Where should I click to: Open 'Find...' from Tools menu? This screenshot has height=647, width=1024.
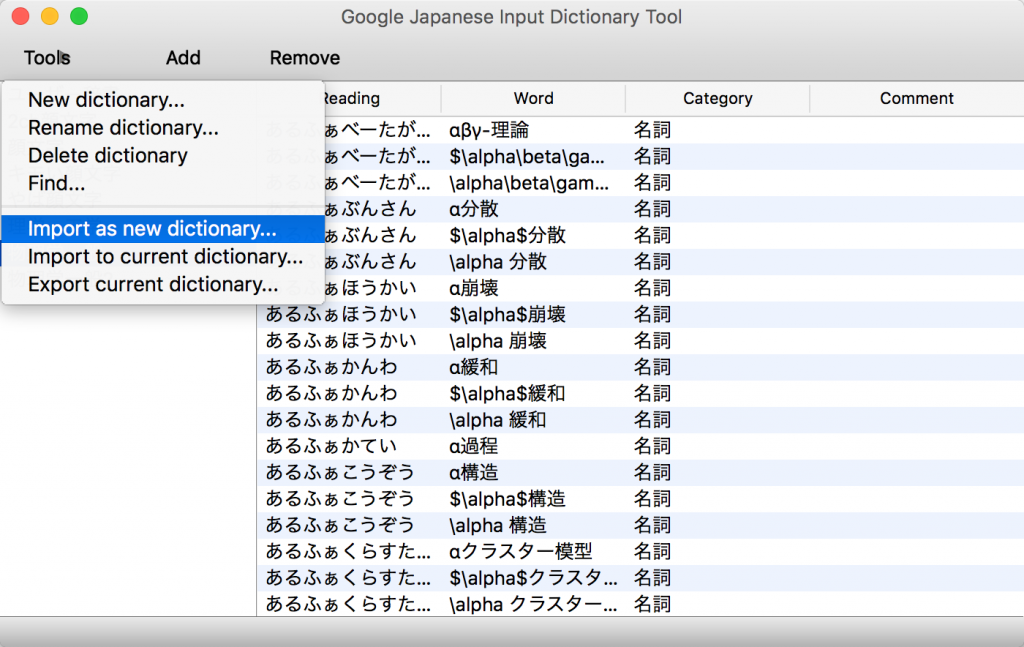click(x=56, y=184)
